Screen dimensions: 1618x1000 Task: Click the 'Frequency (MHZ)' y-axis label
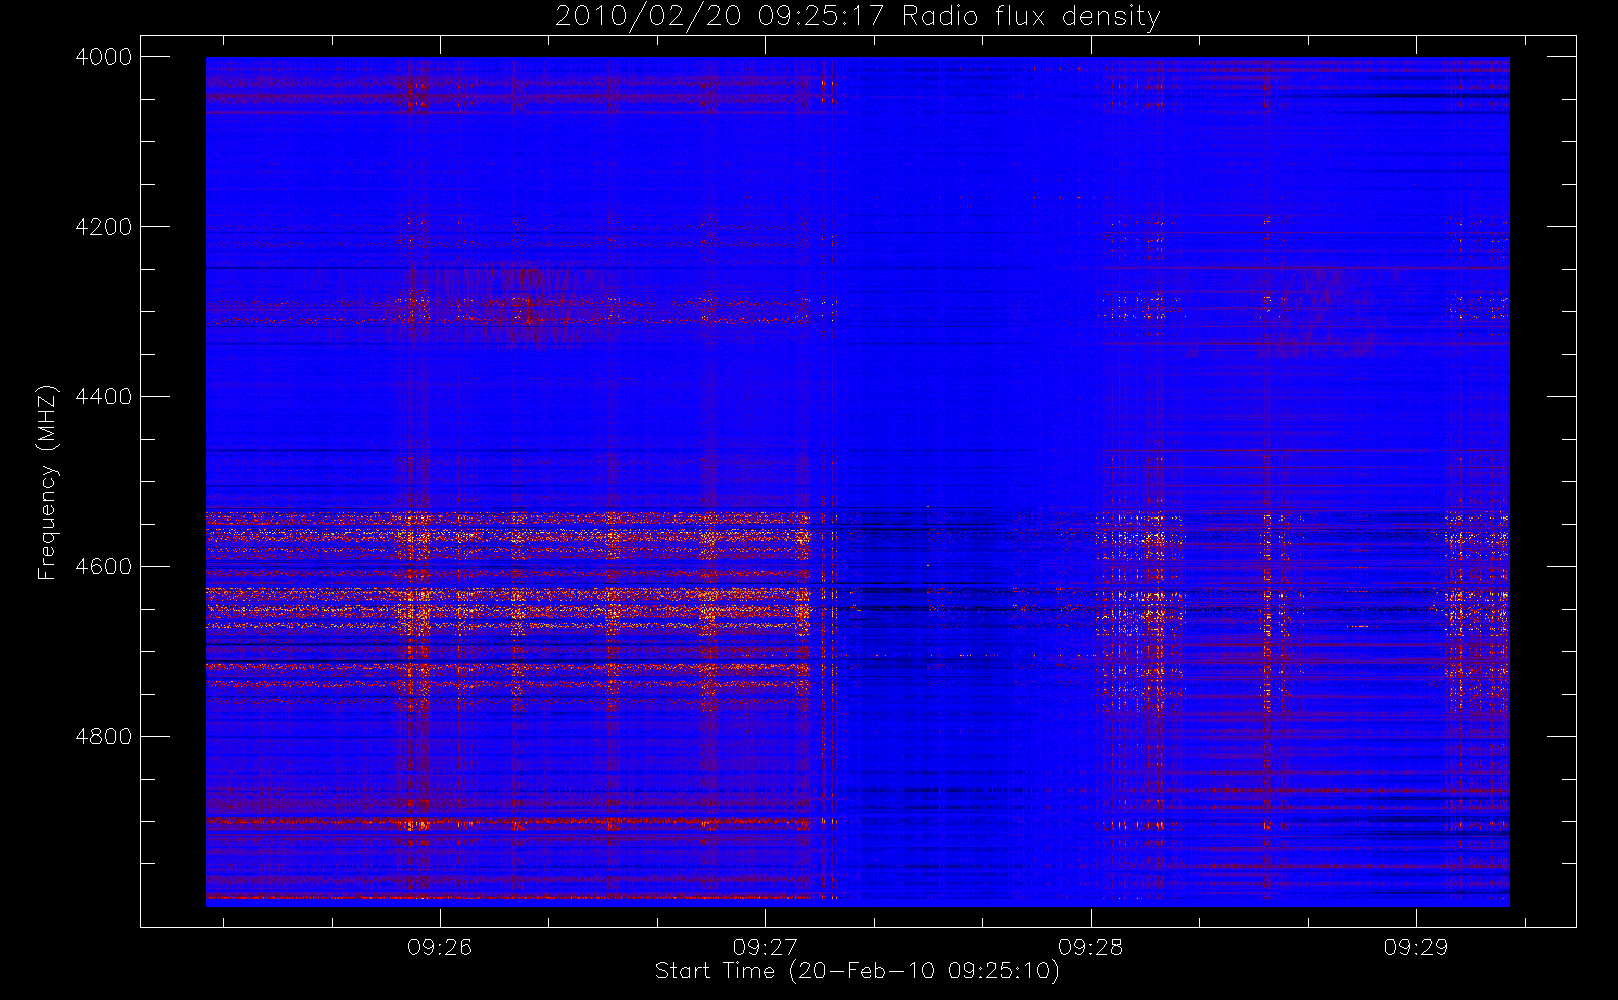click(47, 482)
